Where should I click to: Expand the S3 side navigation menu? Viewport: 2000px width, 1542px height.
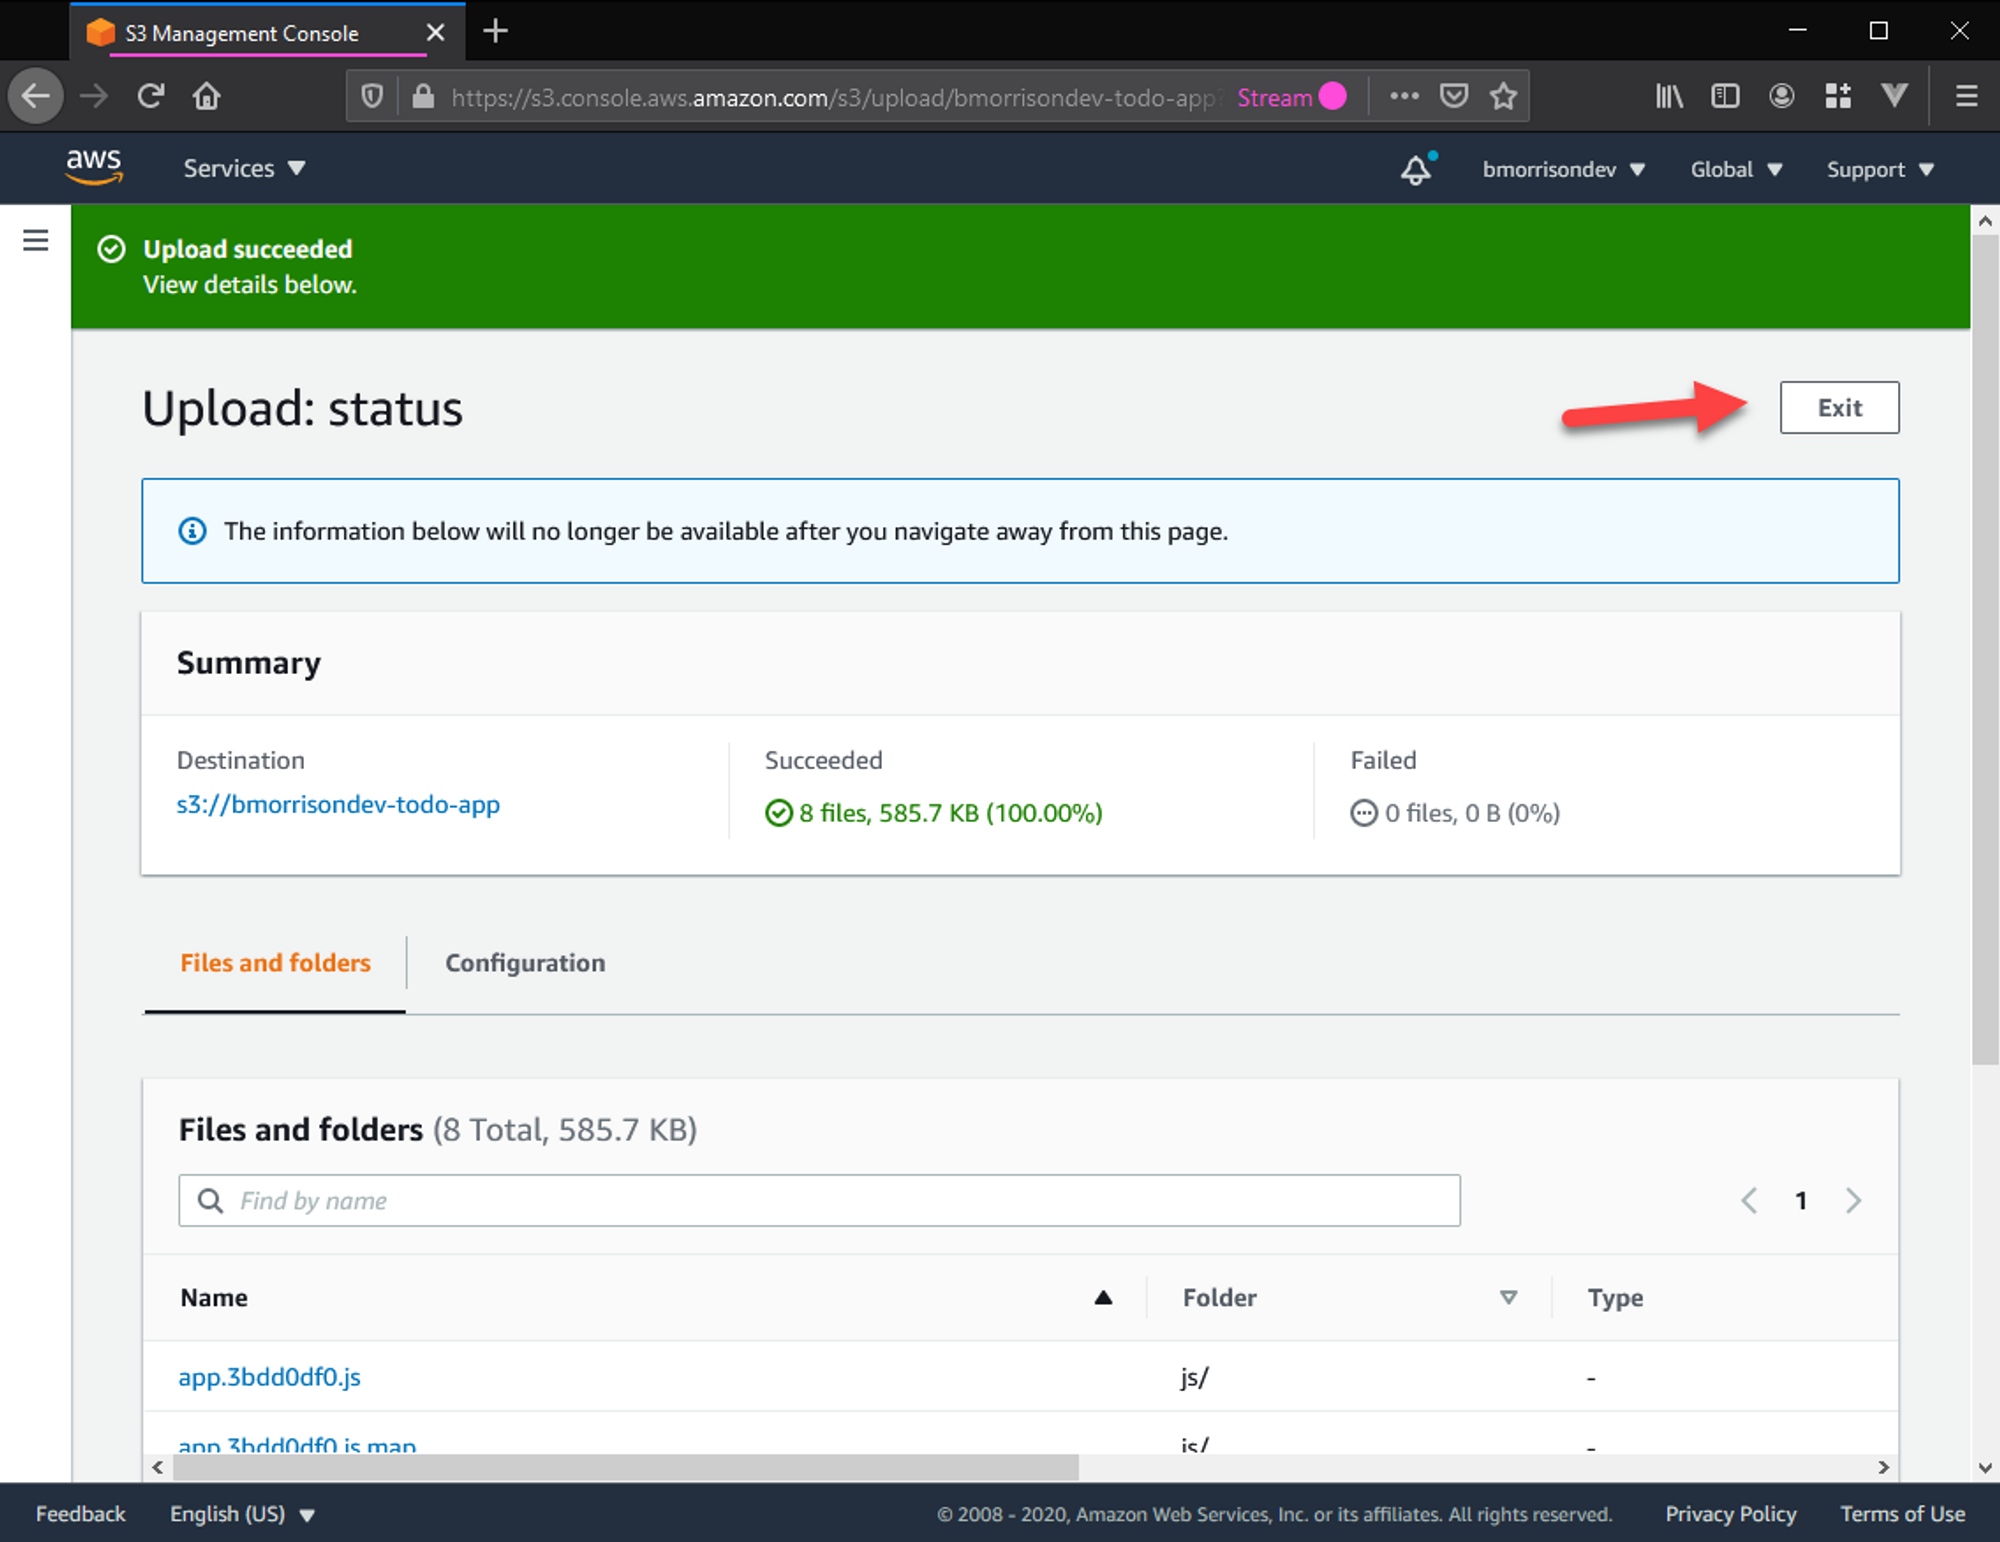(35, 240)
